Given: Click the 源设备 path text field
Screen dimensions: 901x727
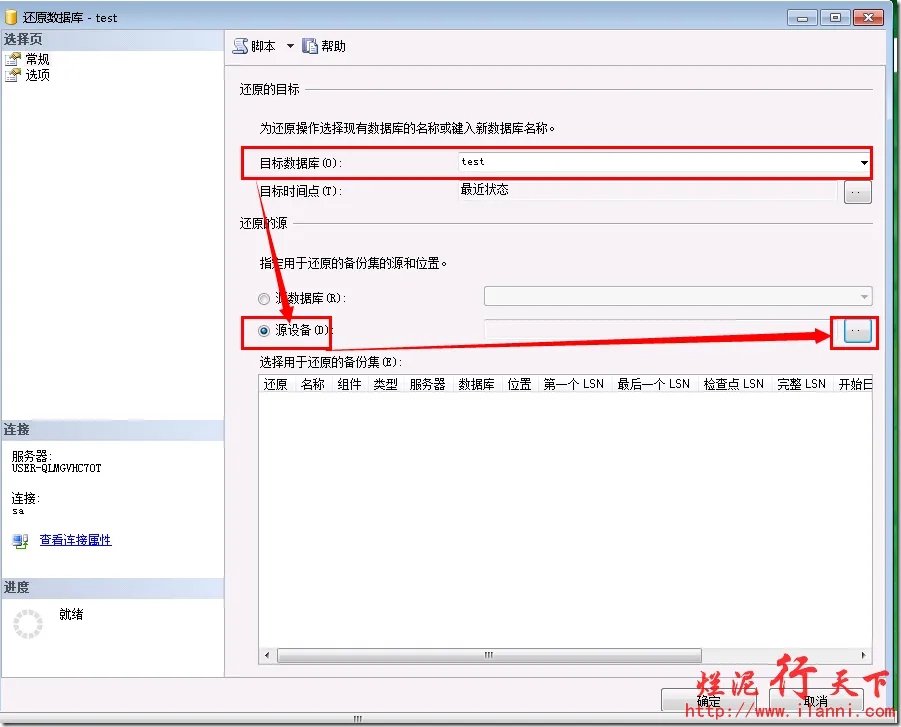Looking at the screenshot, I should 661,330.
